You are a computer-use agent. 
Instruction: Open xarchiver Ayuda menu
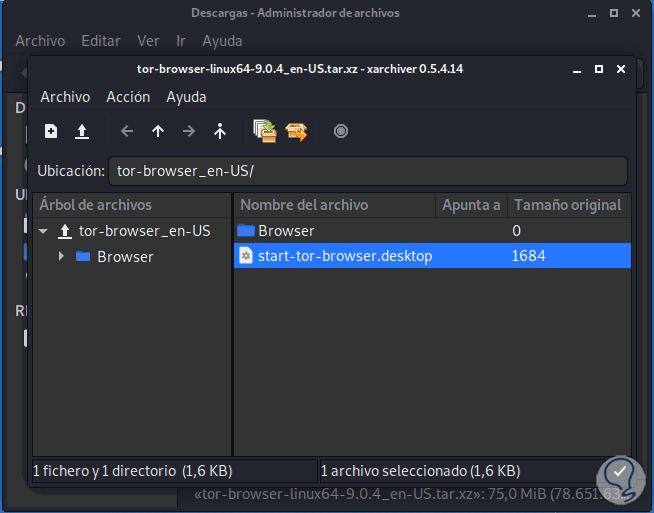(x=186, y=97)
